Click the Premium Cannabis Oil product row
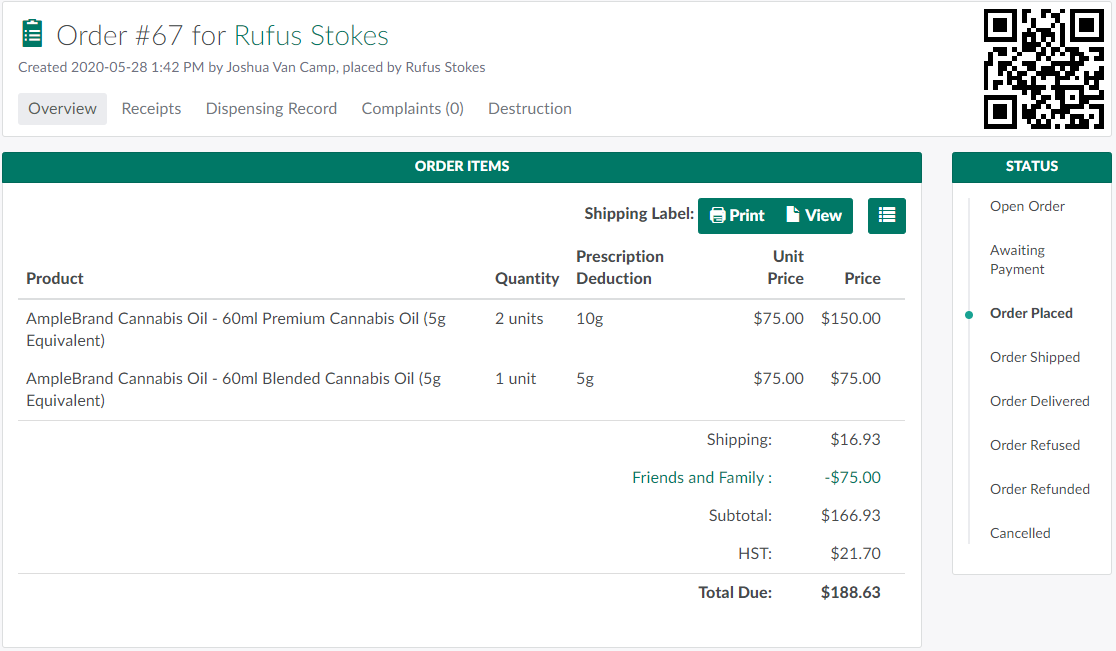The image size is (1116, 651). point(235,329)
